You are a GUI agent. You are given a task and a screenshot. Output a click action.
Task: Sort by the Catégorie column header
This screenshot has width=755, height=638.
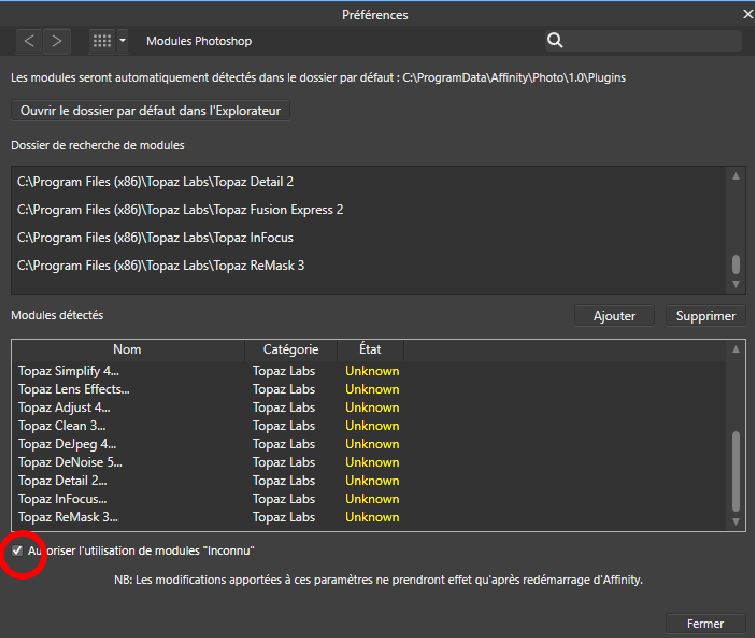pos(291,350)
